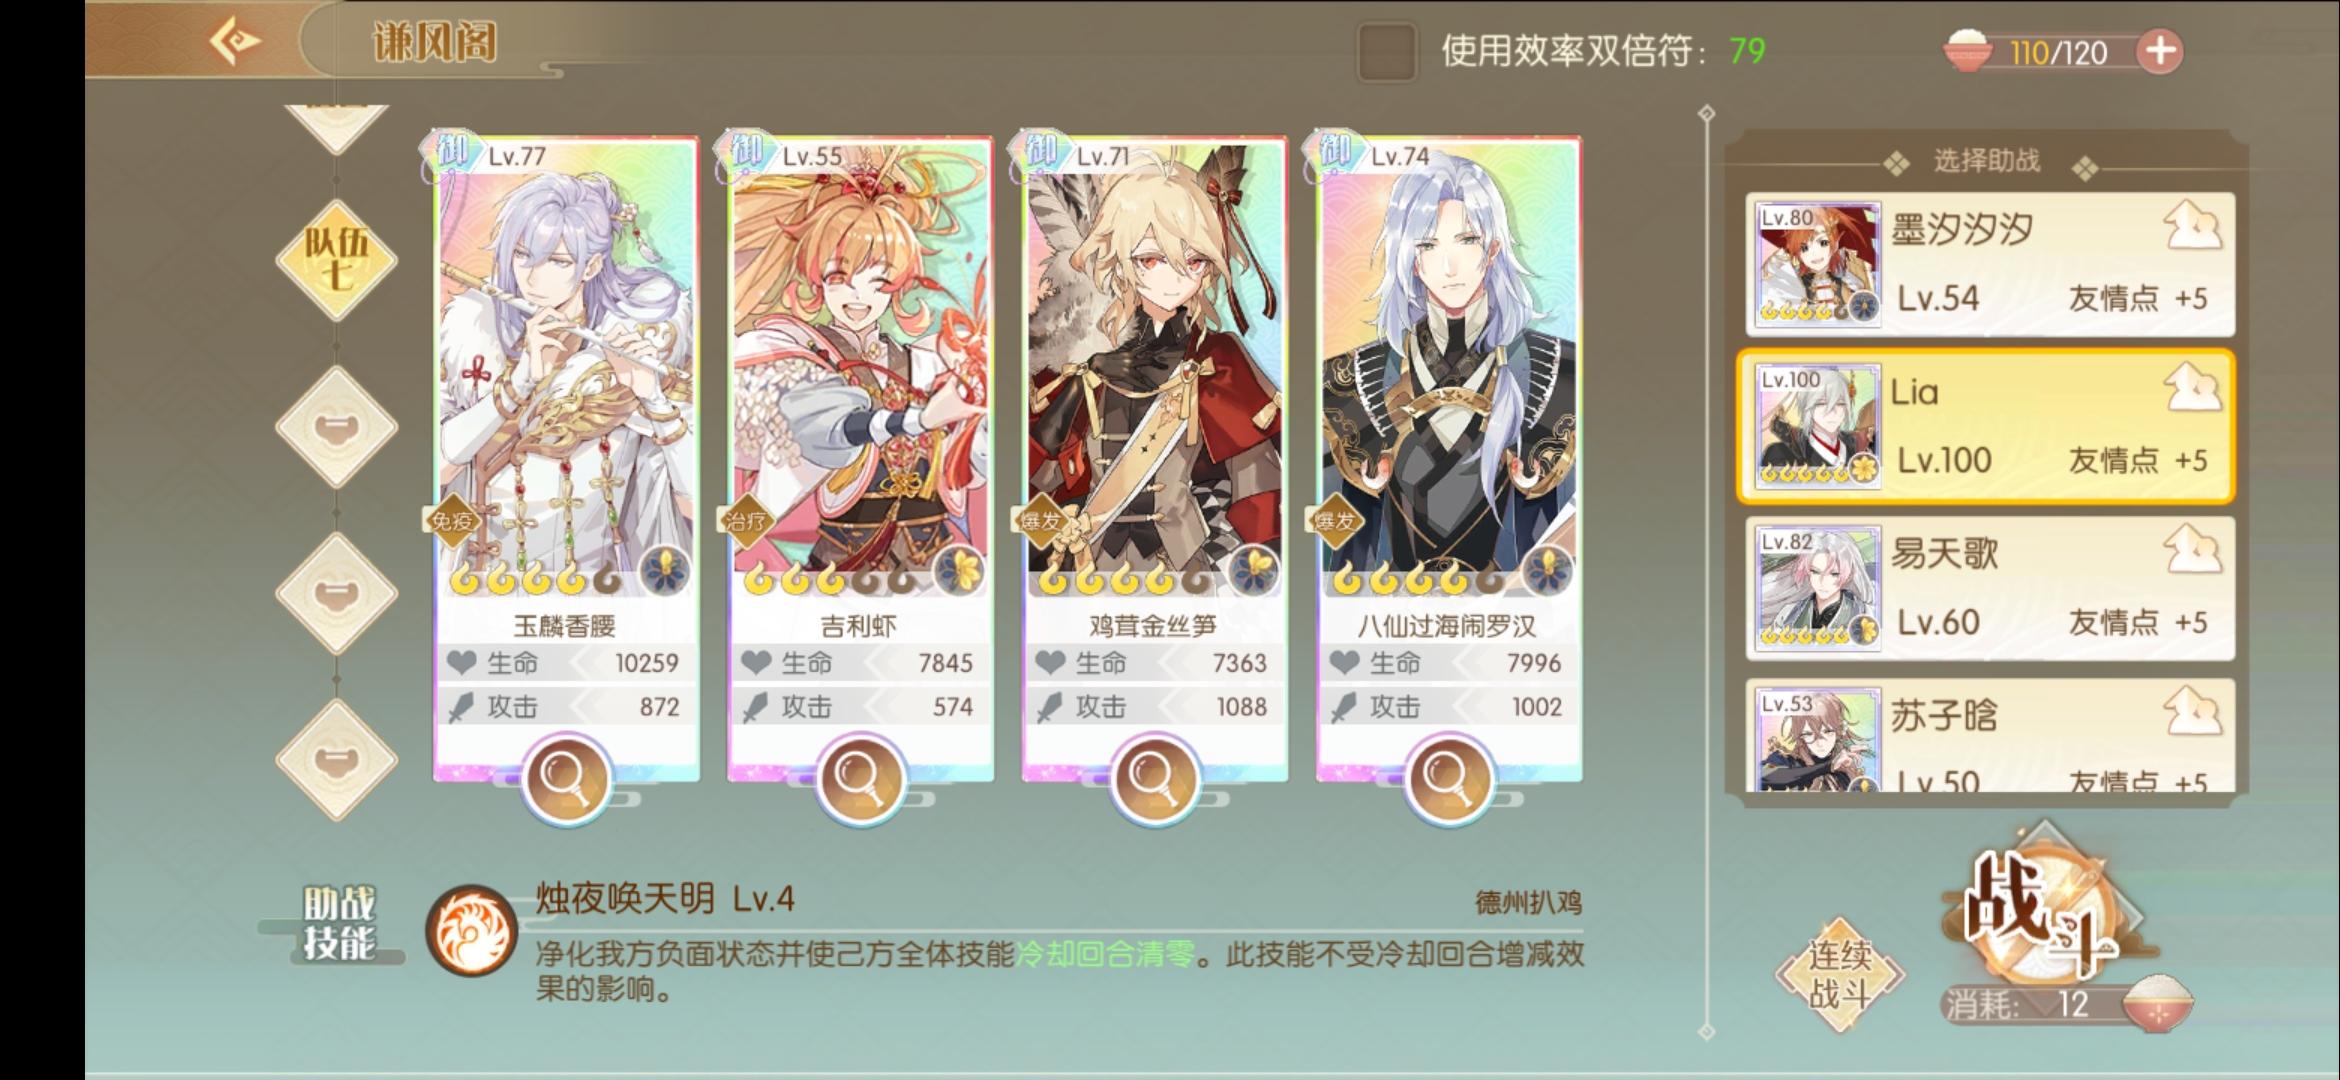
Task: Add stamina with plus icon
Action: (x=2160, y=51)
